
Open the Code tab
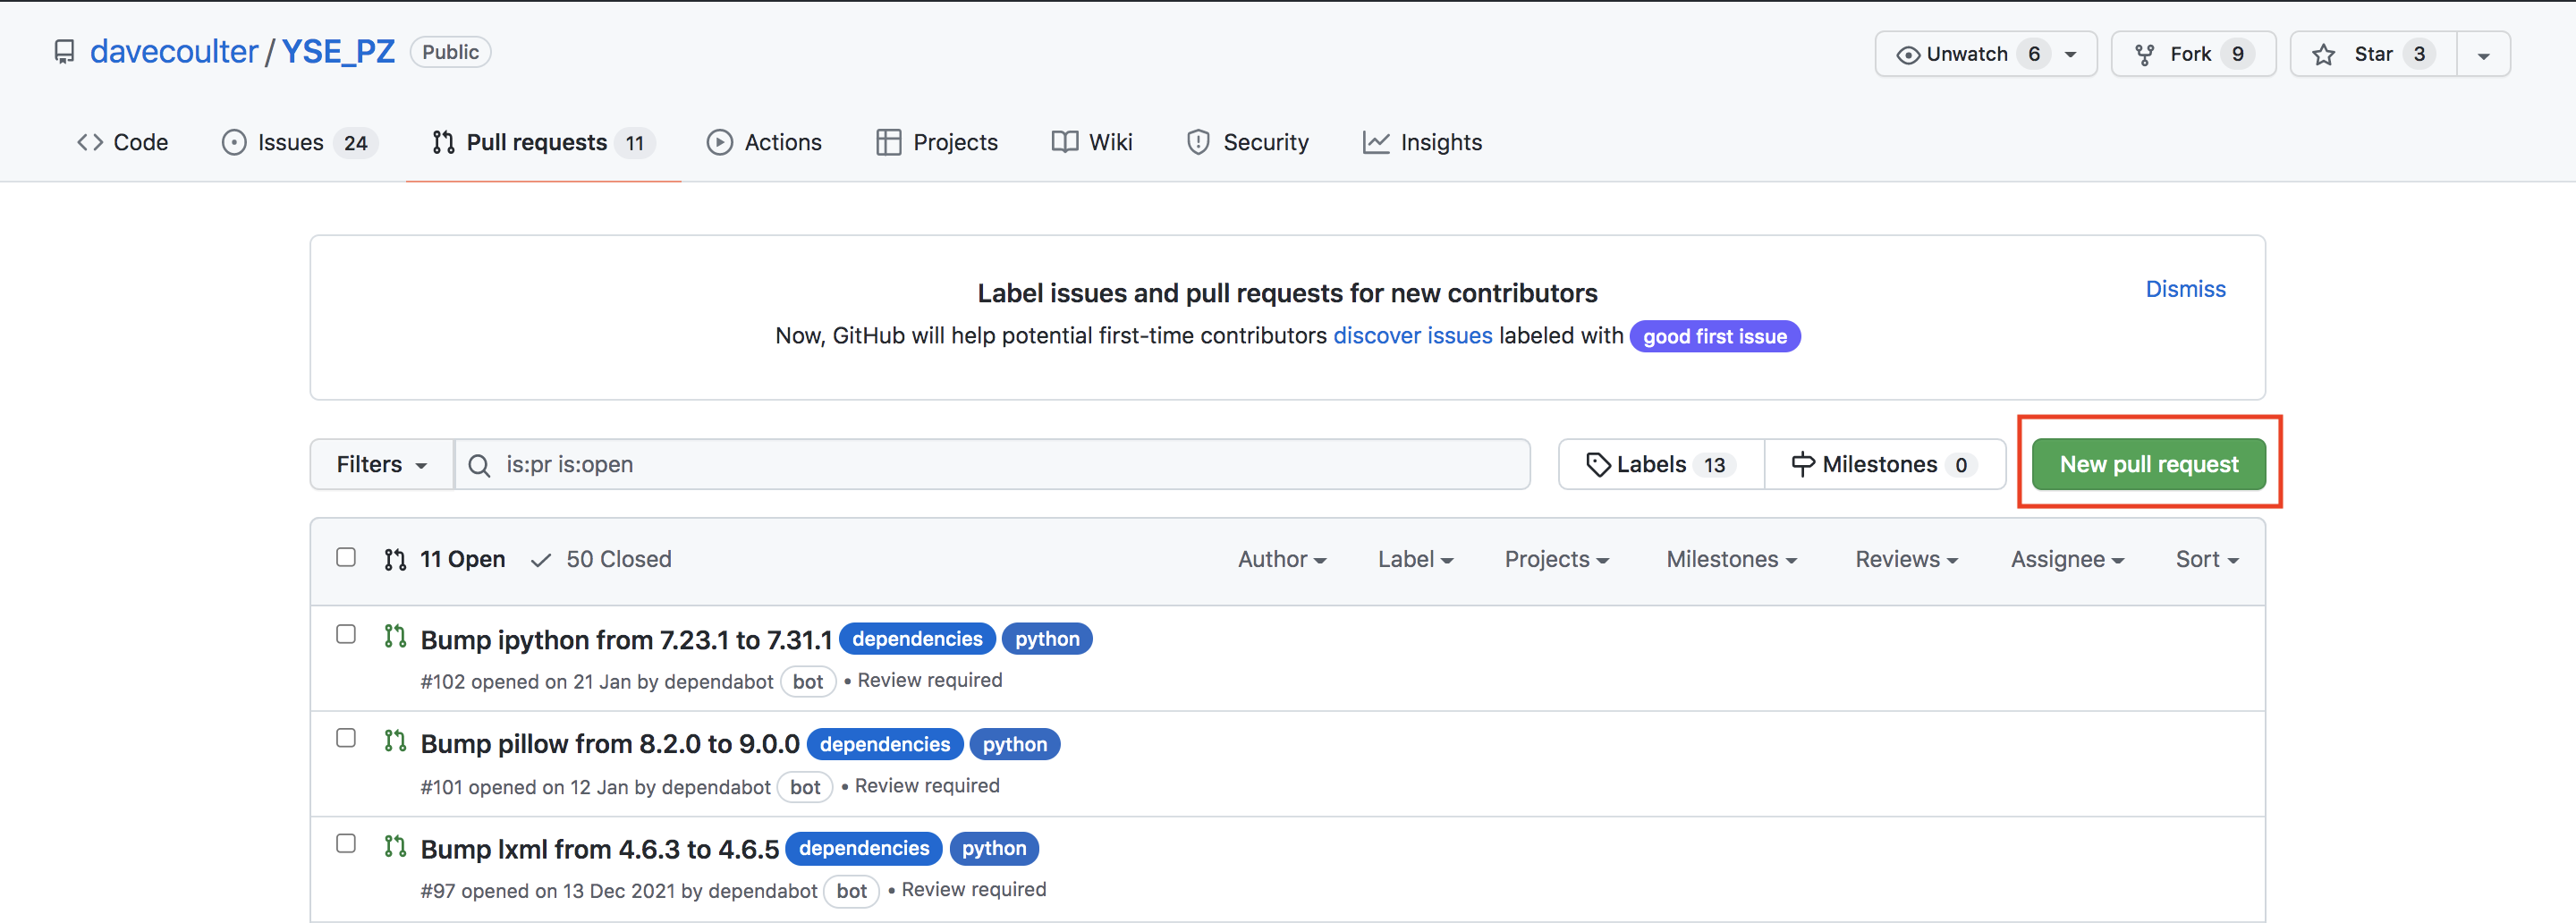[122, 142]
